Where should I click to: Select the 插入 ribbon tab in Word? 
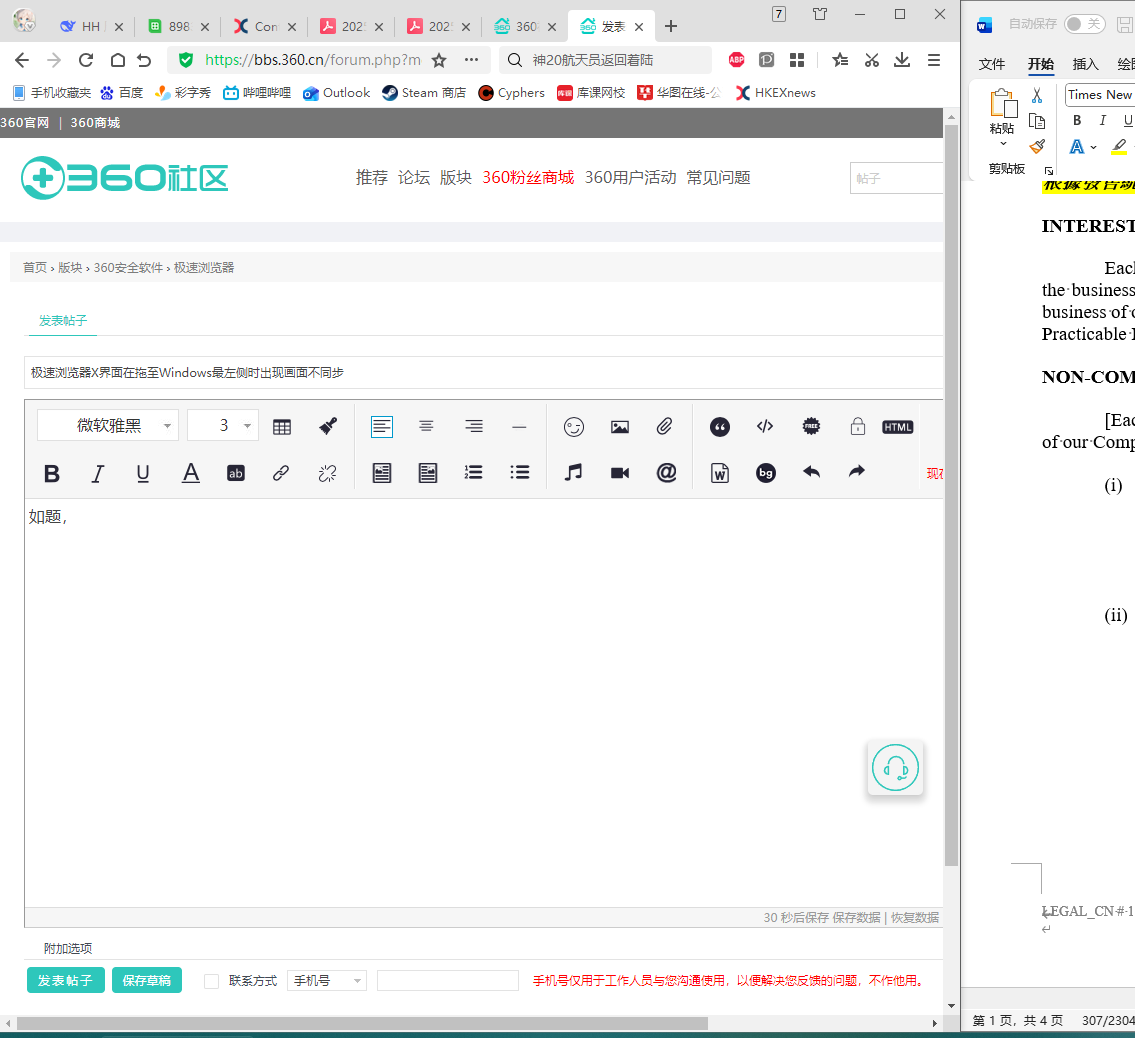point(1084,64)
